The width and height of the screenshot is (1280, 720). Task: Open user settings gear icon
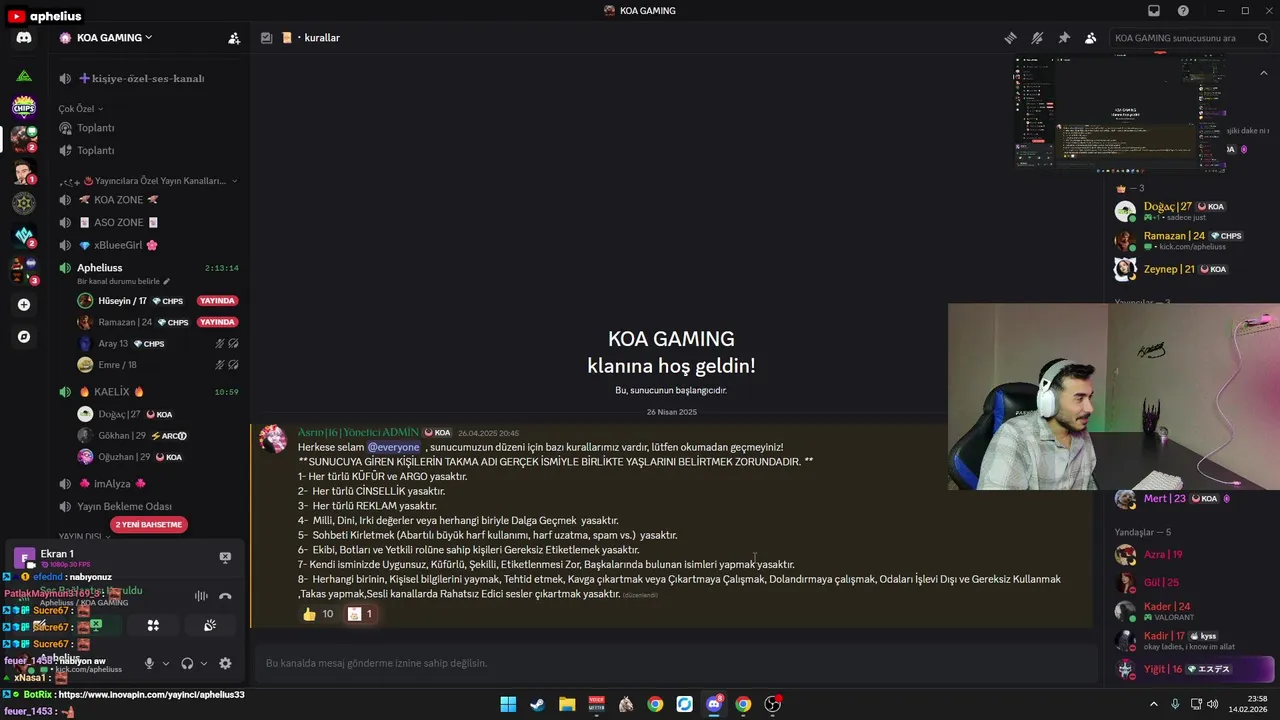[225, 663]
